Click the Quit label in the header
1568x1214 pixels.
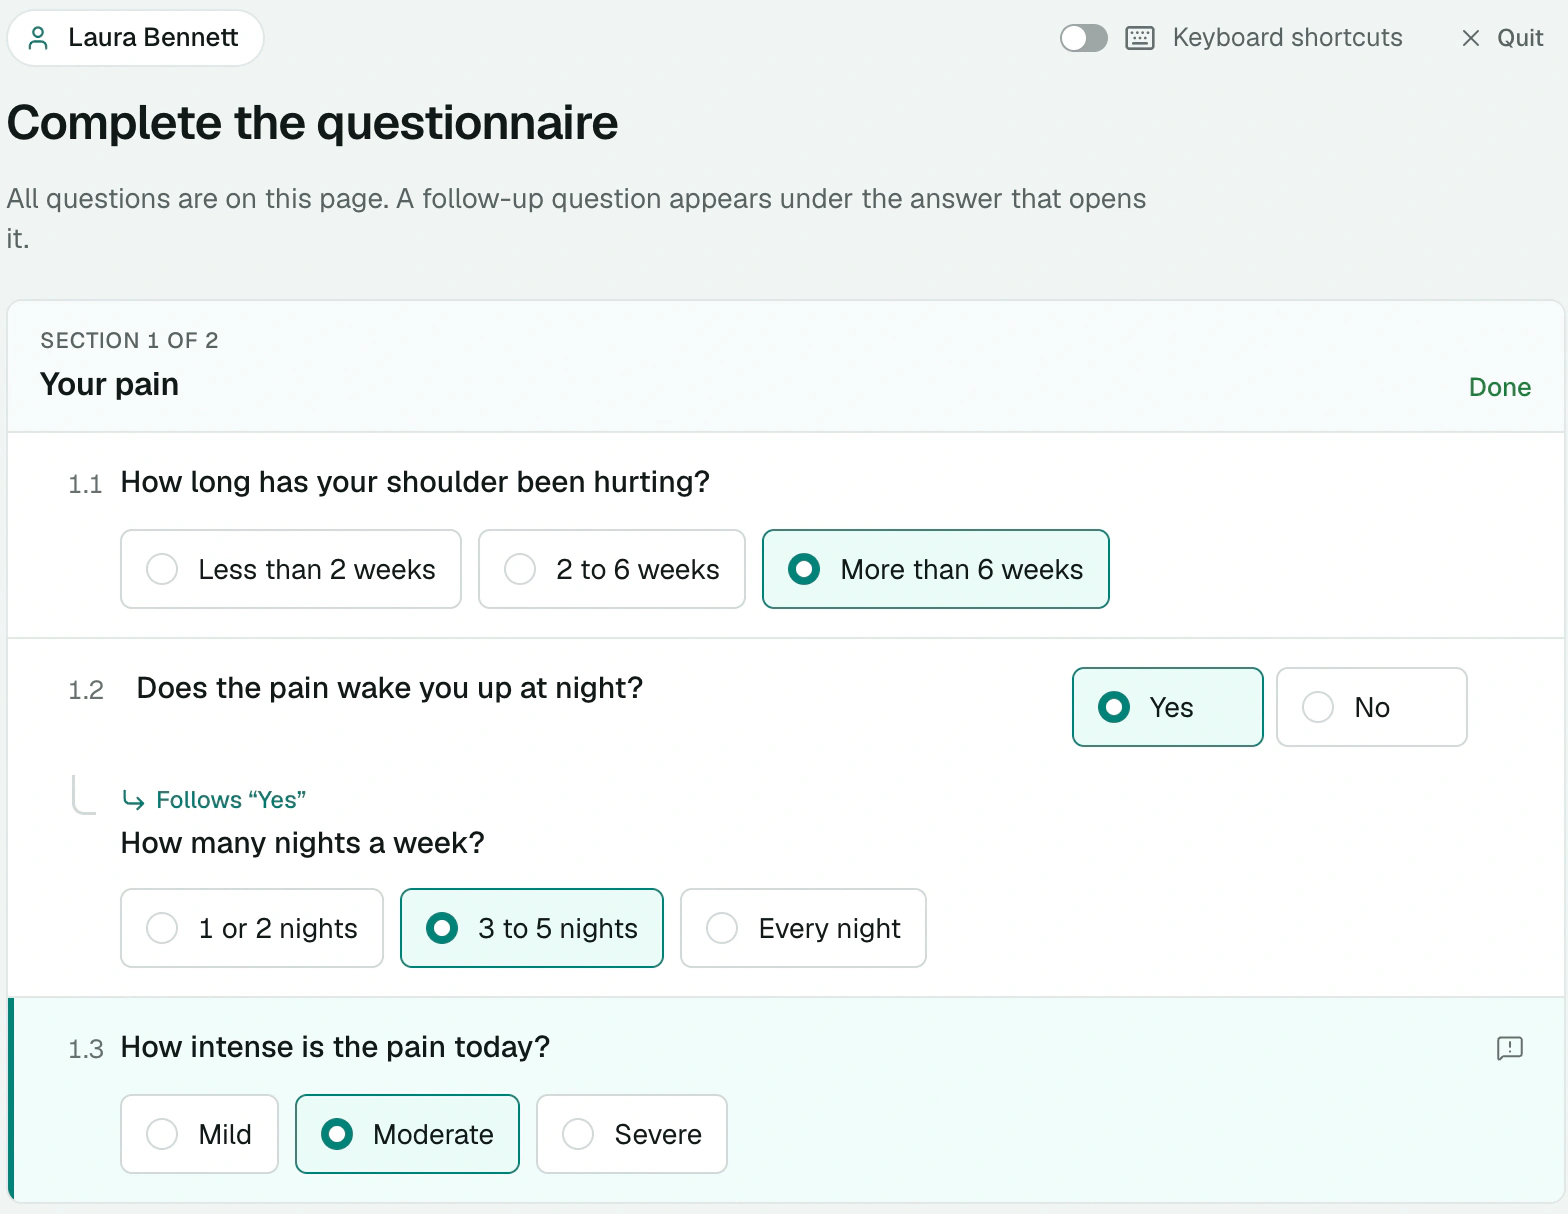(x=1520, y=38)
